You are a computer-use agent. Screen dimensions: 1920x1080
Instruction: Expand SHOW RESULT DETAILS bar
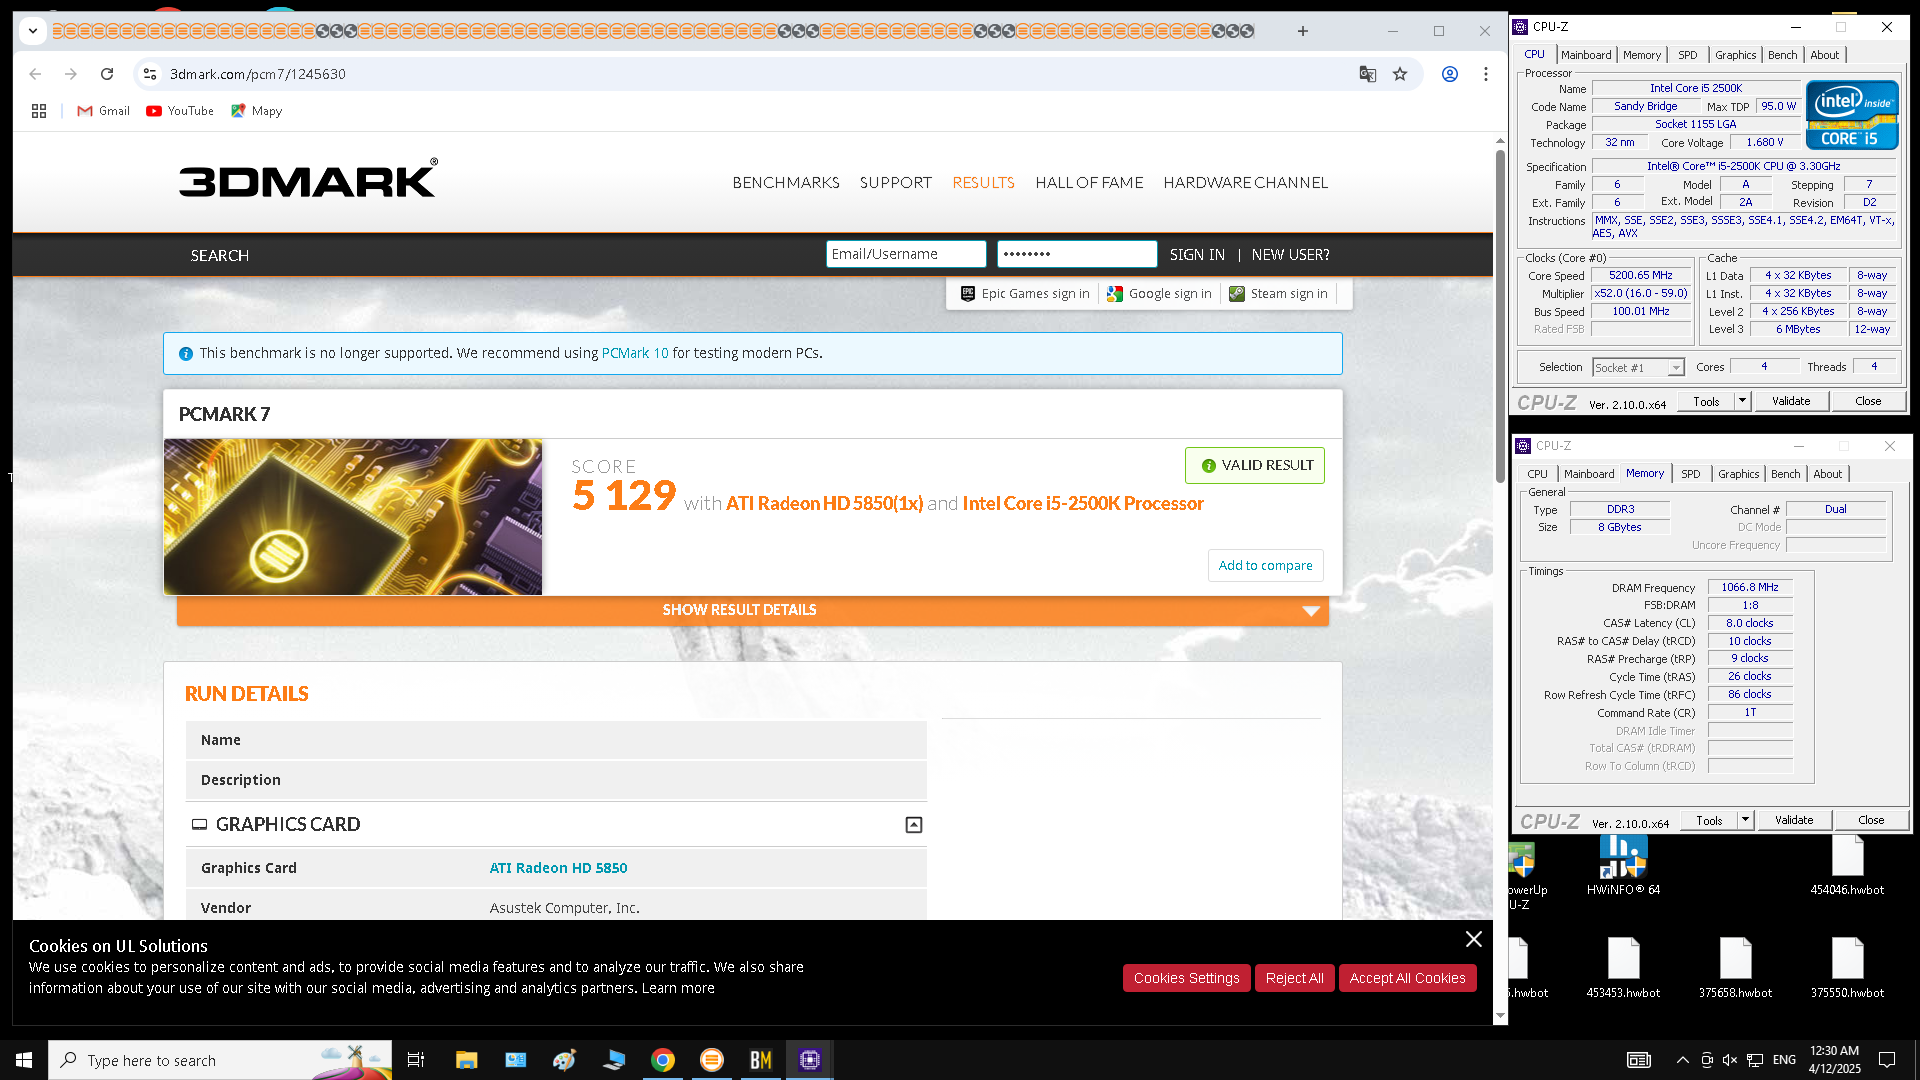[x=753, y=610]
